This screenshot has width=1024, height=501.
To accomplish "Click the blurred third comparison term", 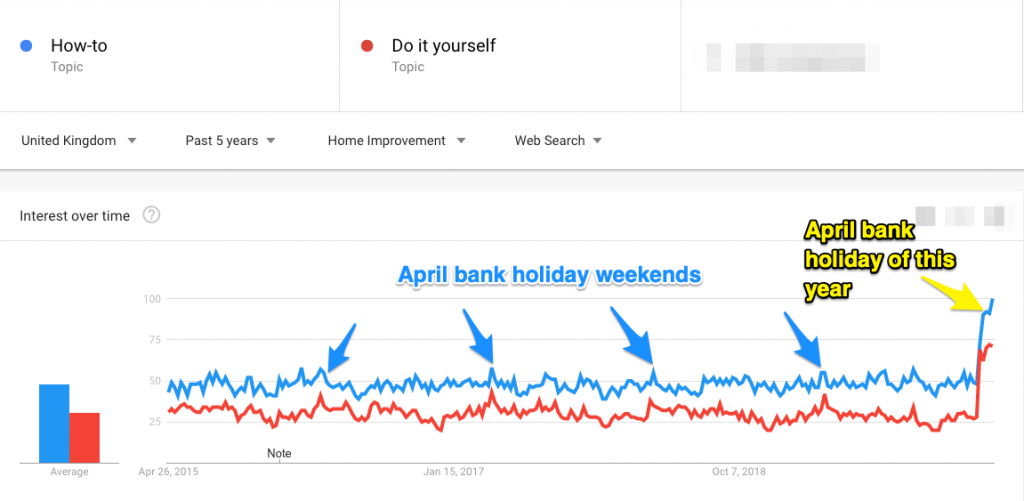I will click(x=785, y=57).
